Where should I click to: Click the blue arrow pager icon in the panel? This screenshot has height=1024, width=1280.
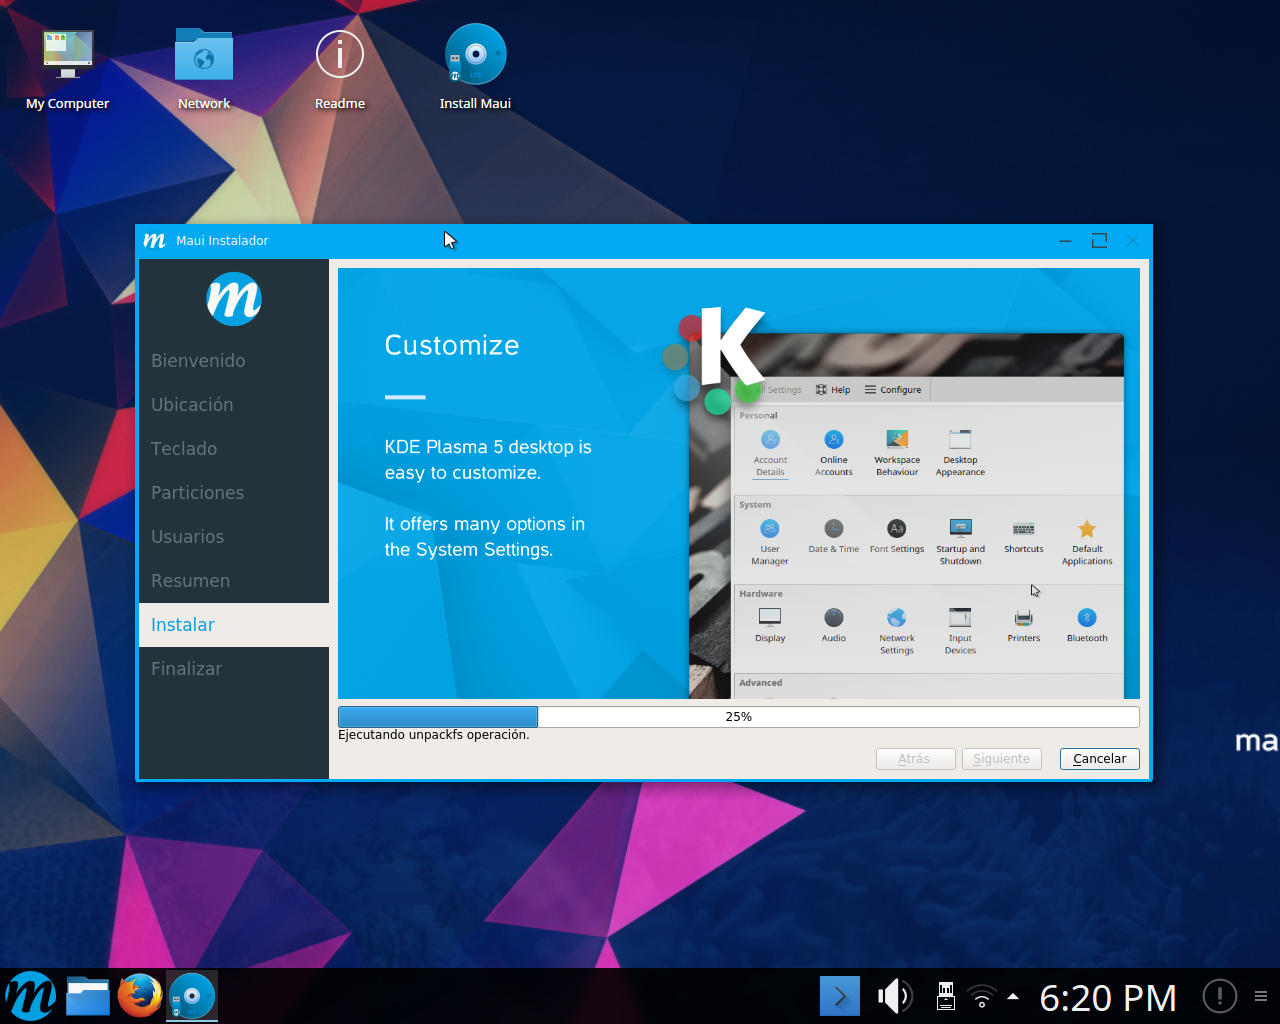tap(840, 996)
